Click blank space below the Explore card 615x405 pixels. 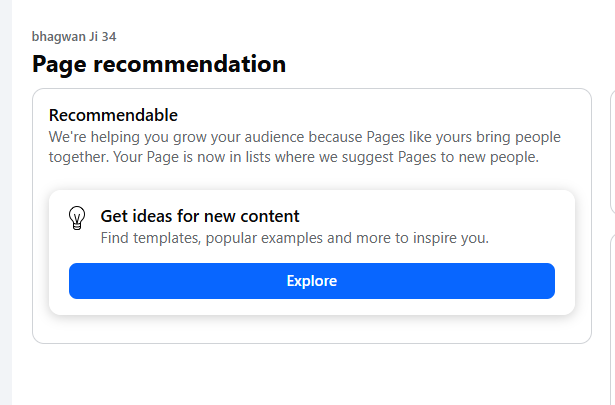(311, 328)
